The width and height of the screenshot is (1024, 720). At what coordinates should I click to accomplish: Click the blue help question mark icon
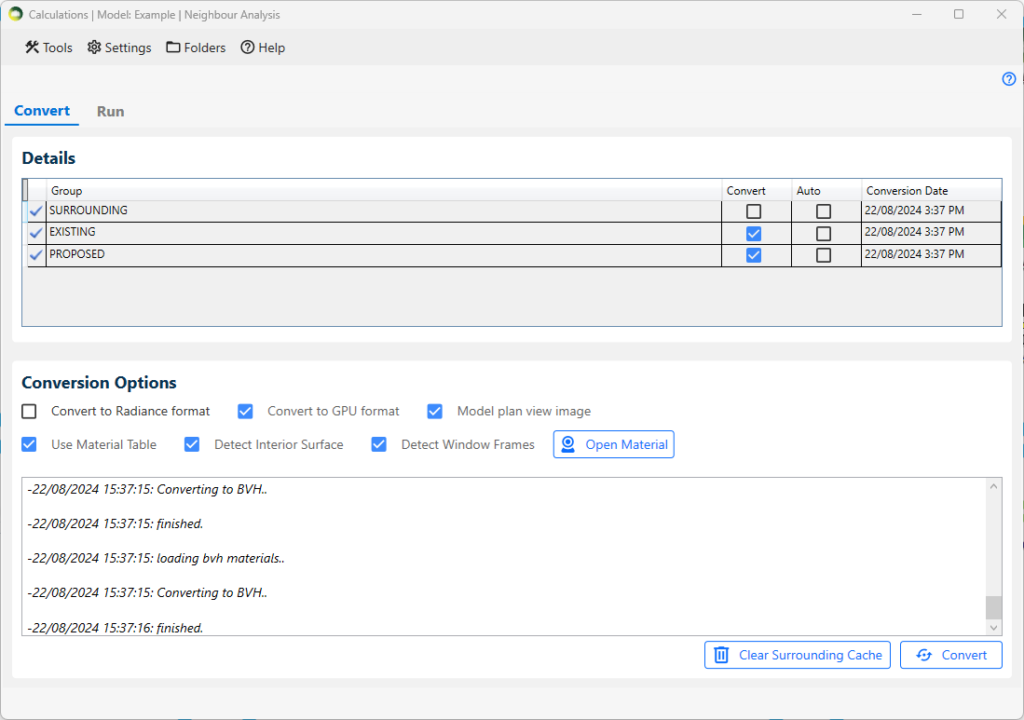click(x=1009, y=79)
